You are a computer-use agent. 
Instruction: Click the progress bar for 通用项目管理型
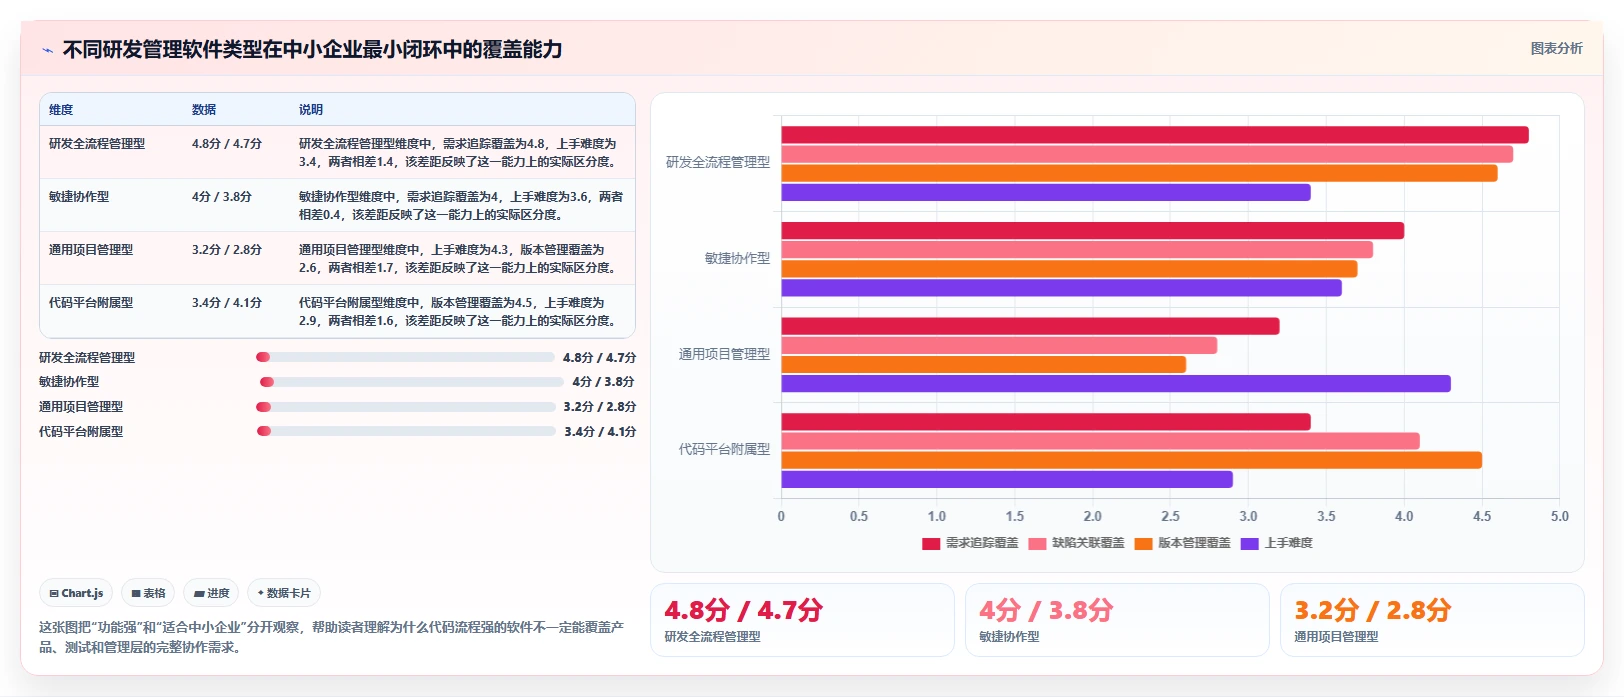click(x=406, y=407)
